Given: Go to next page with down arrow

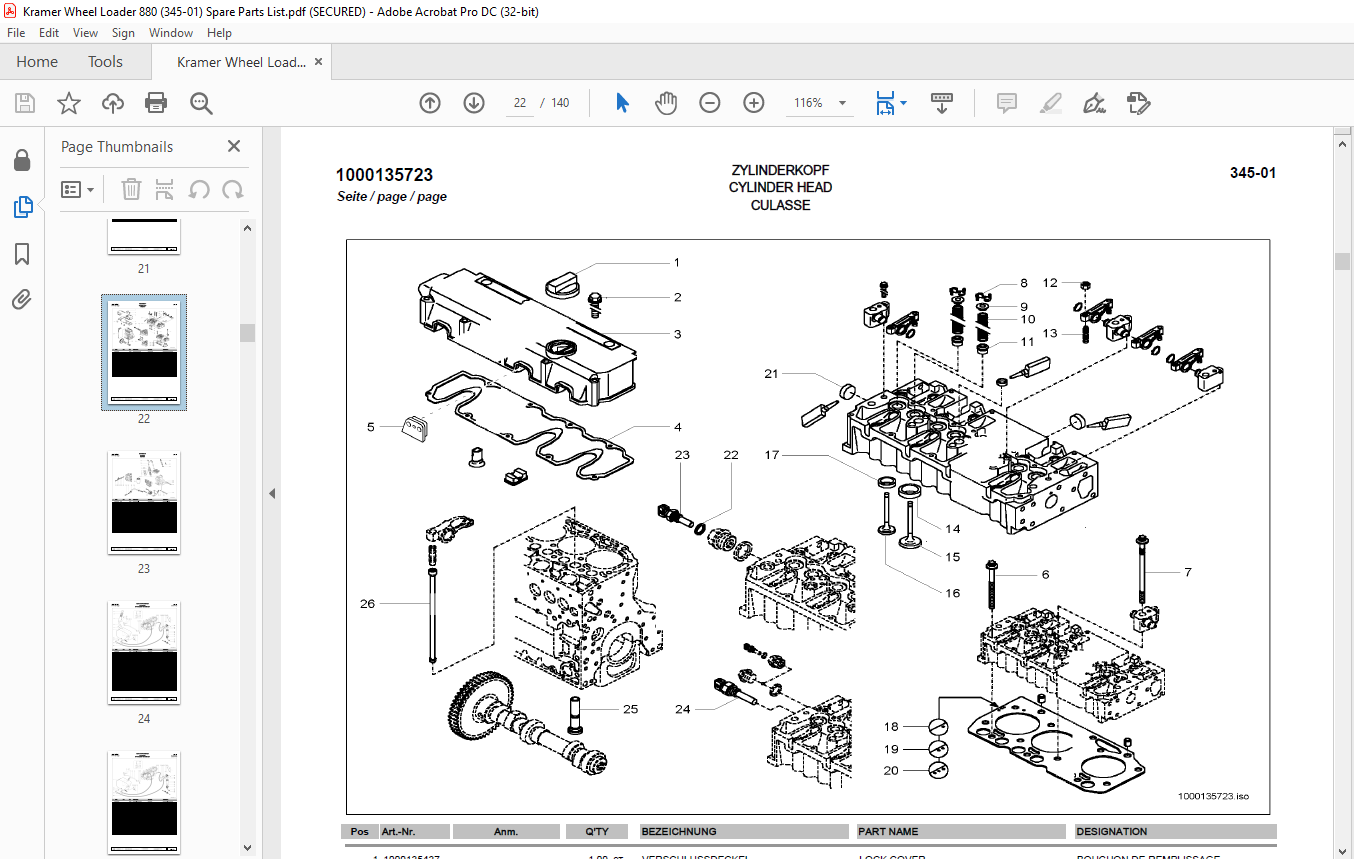Looking at the screenshot, I should pos(474,103).
